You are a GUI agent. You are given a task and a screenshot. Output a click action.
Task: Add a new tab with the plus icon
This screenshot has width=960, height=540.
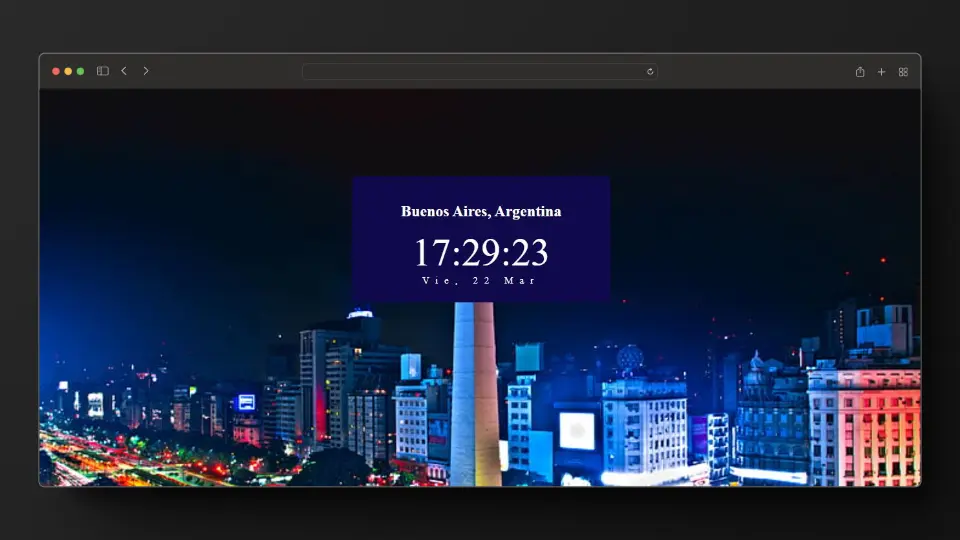click(882, 72)
